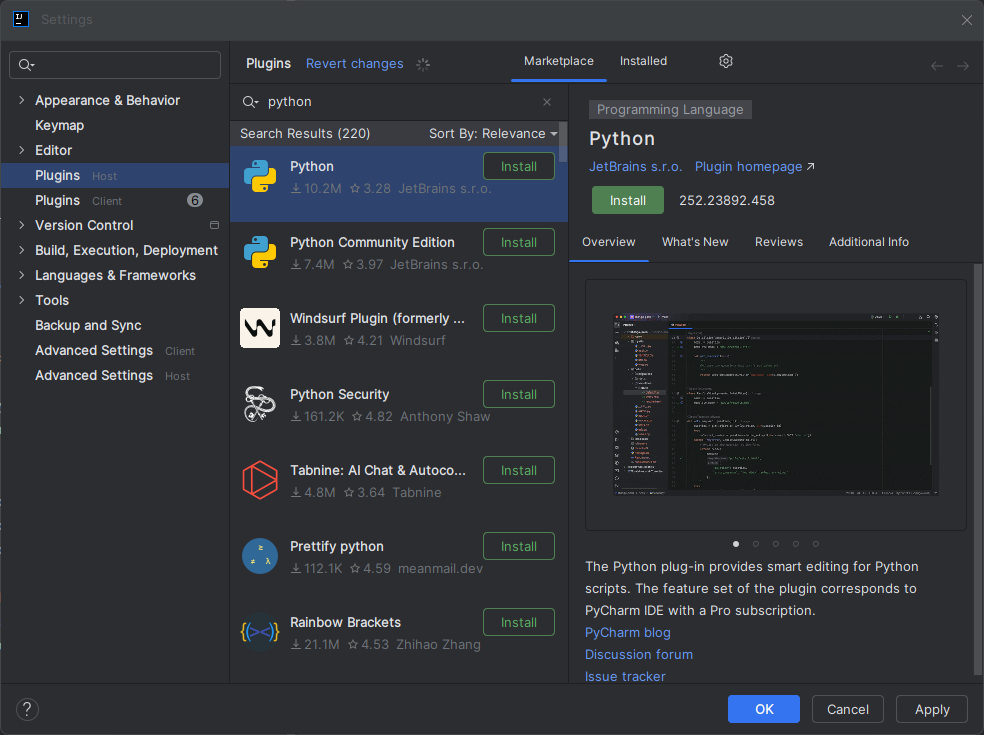Go back with the left arrow
Screen dimensions: 984x735
click(x=936, y=65)
